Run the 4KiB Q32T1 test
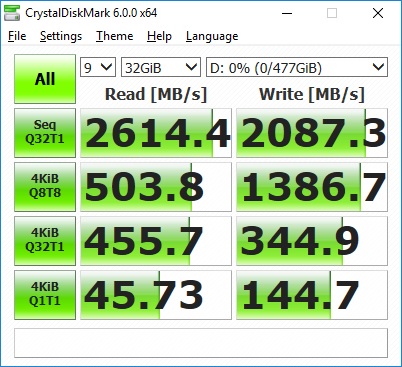 45,241
